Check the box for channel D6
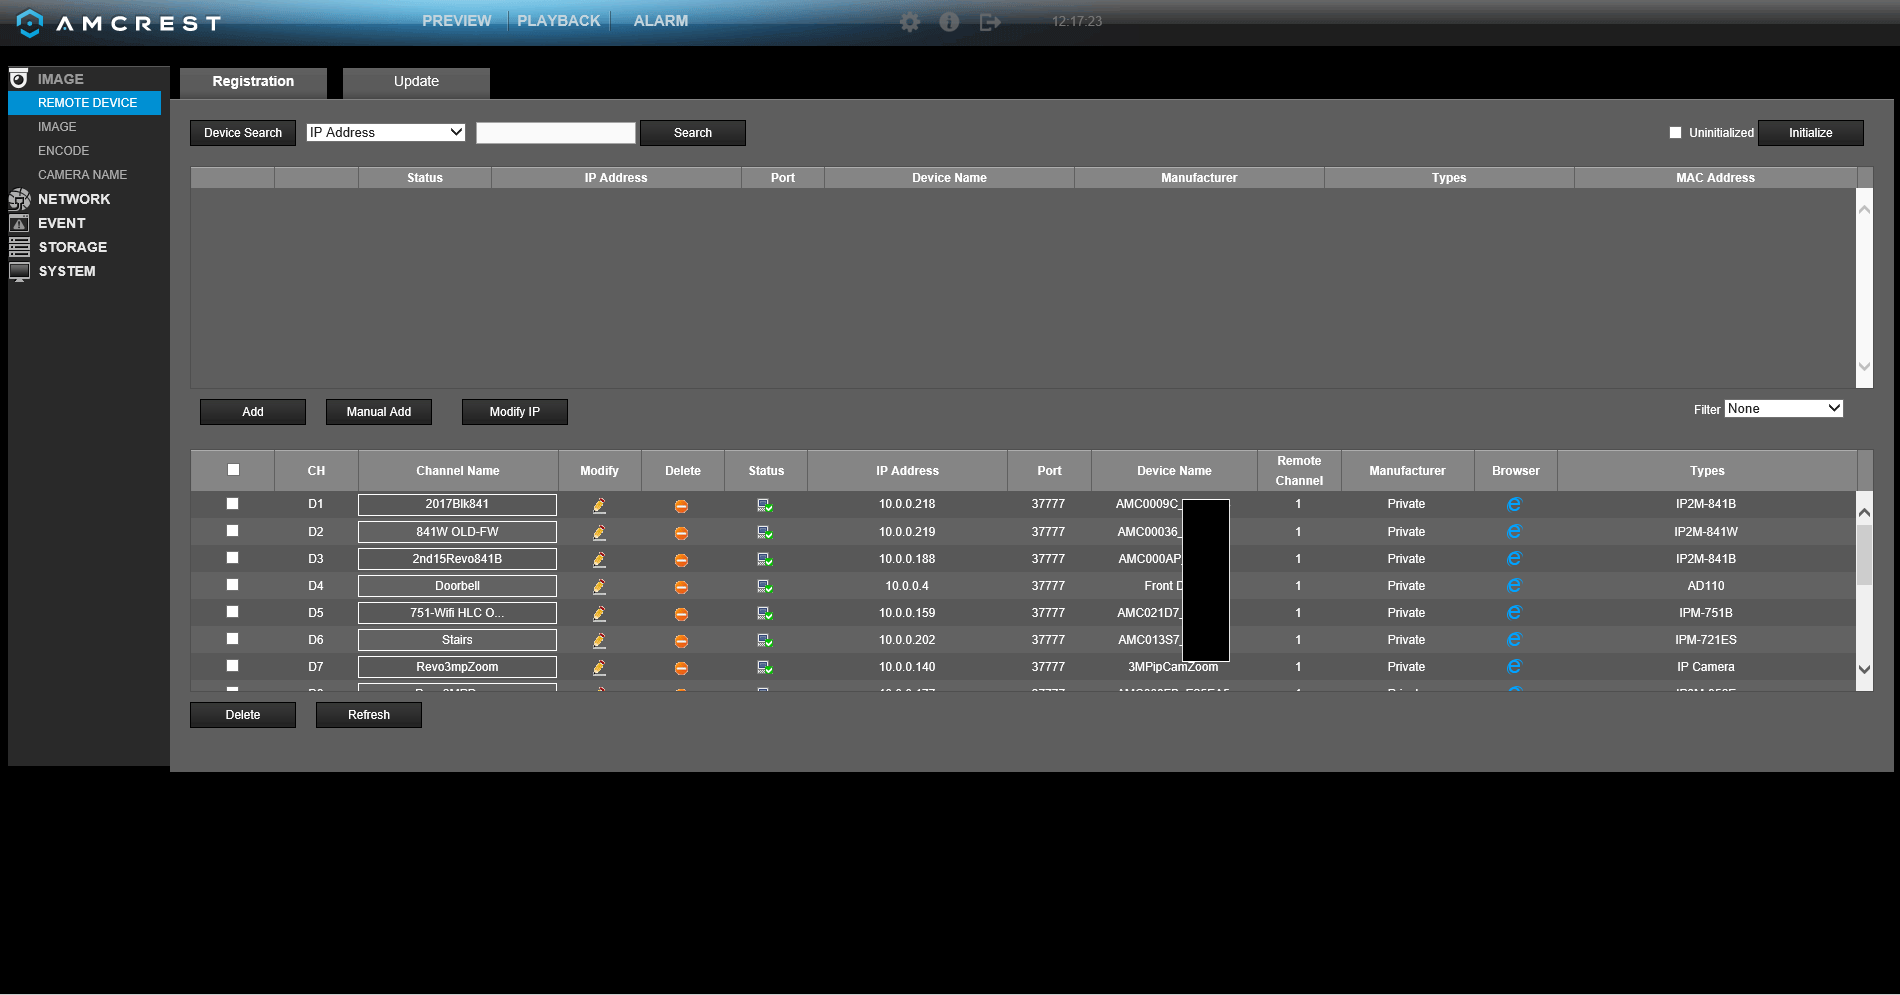This screenshot has width=1900, height=995. point(232,638)
